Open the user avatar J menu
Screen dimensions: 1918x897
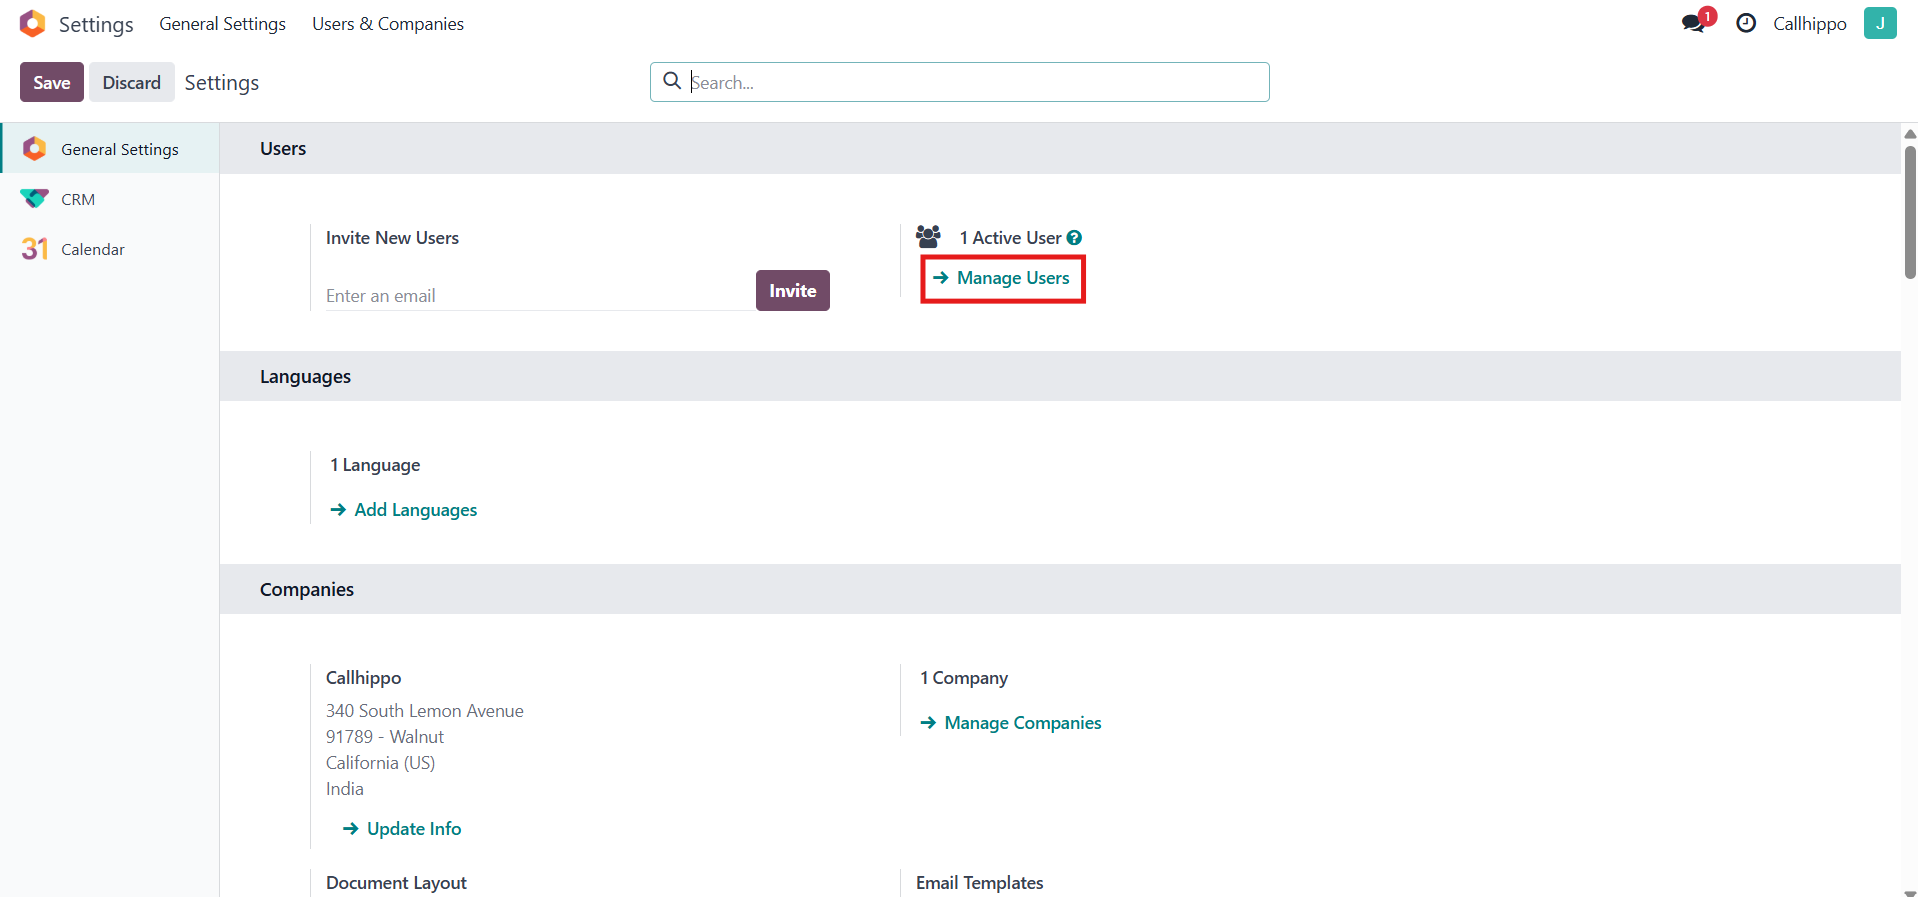tap(1880, 23)
